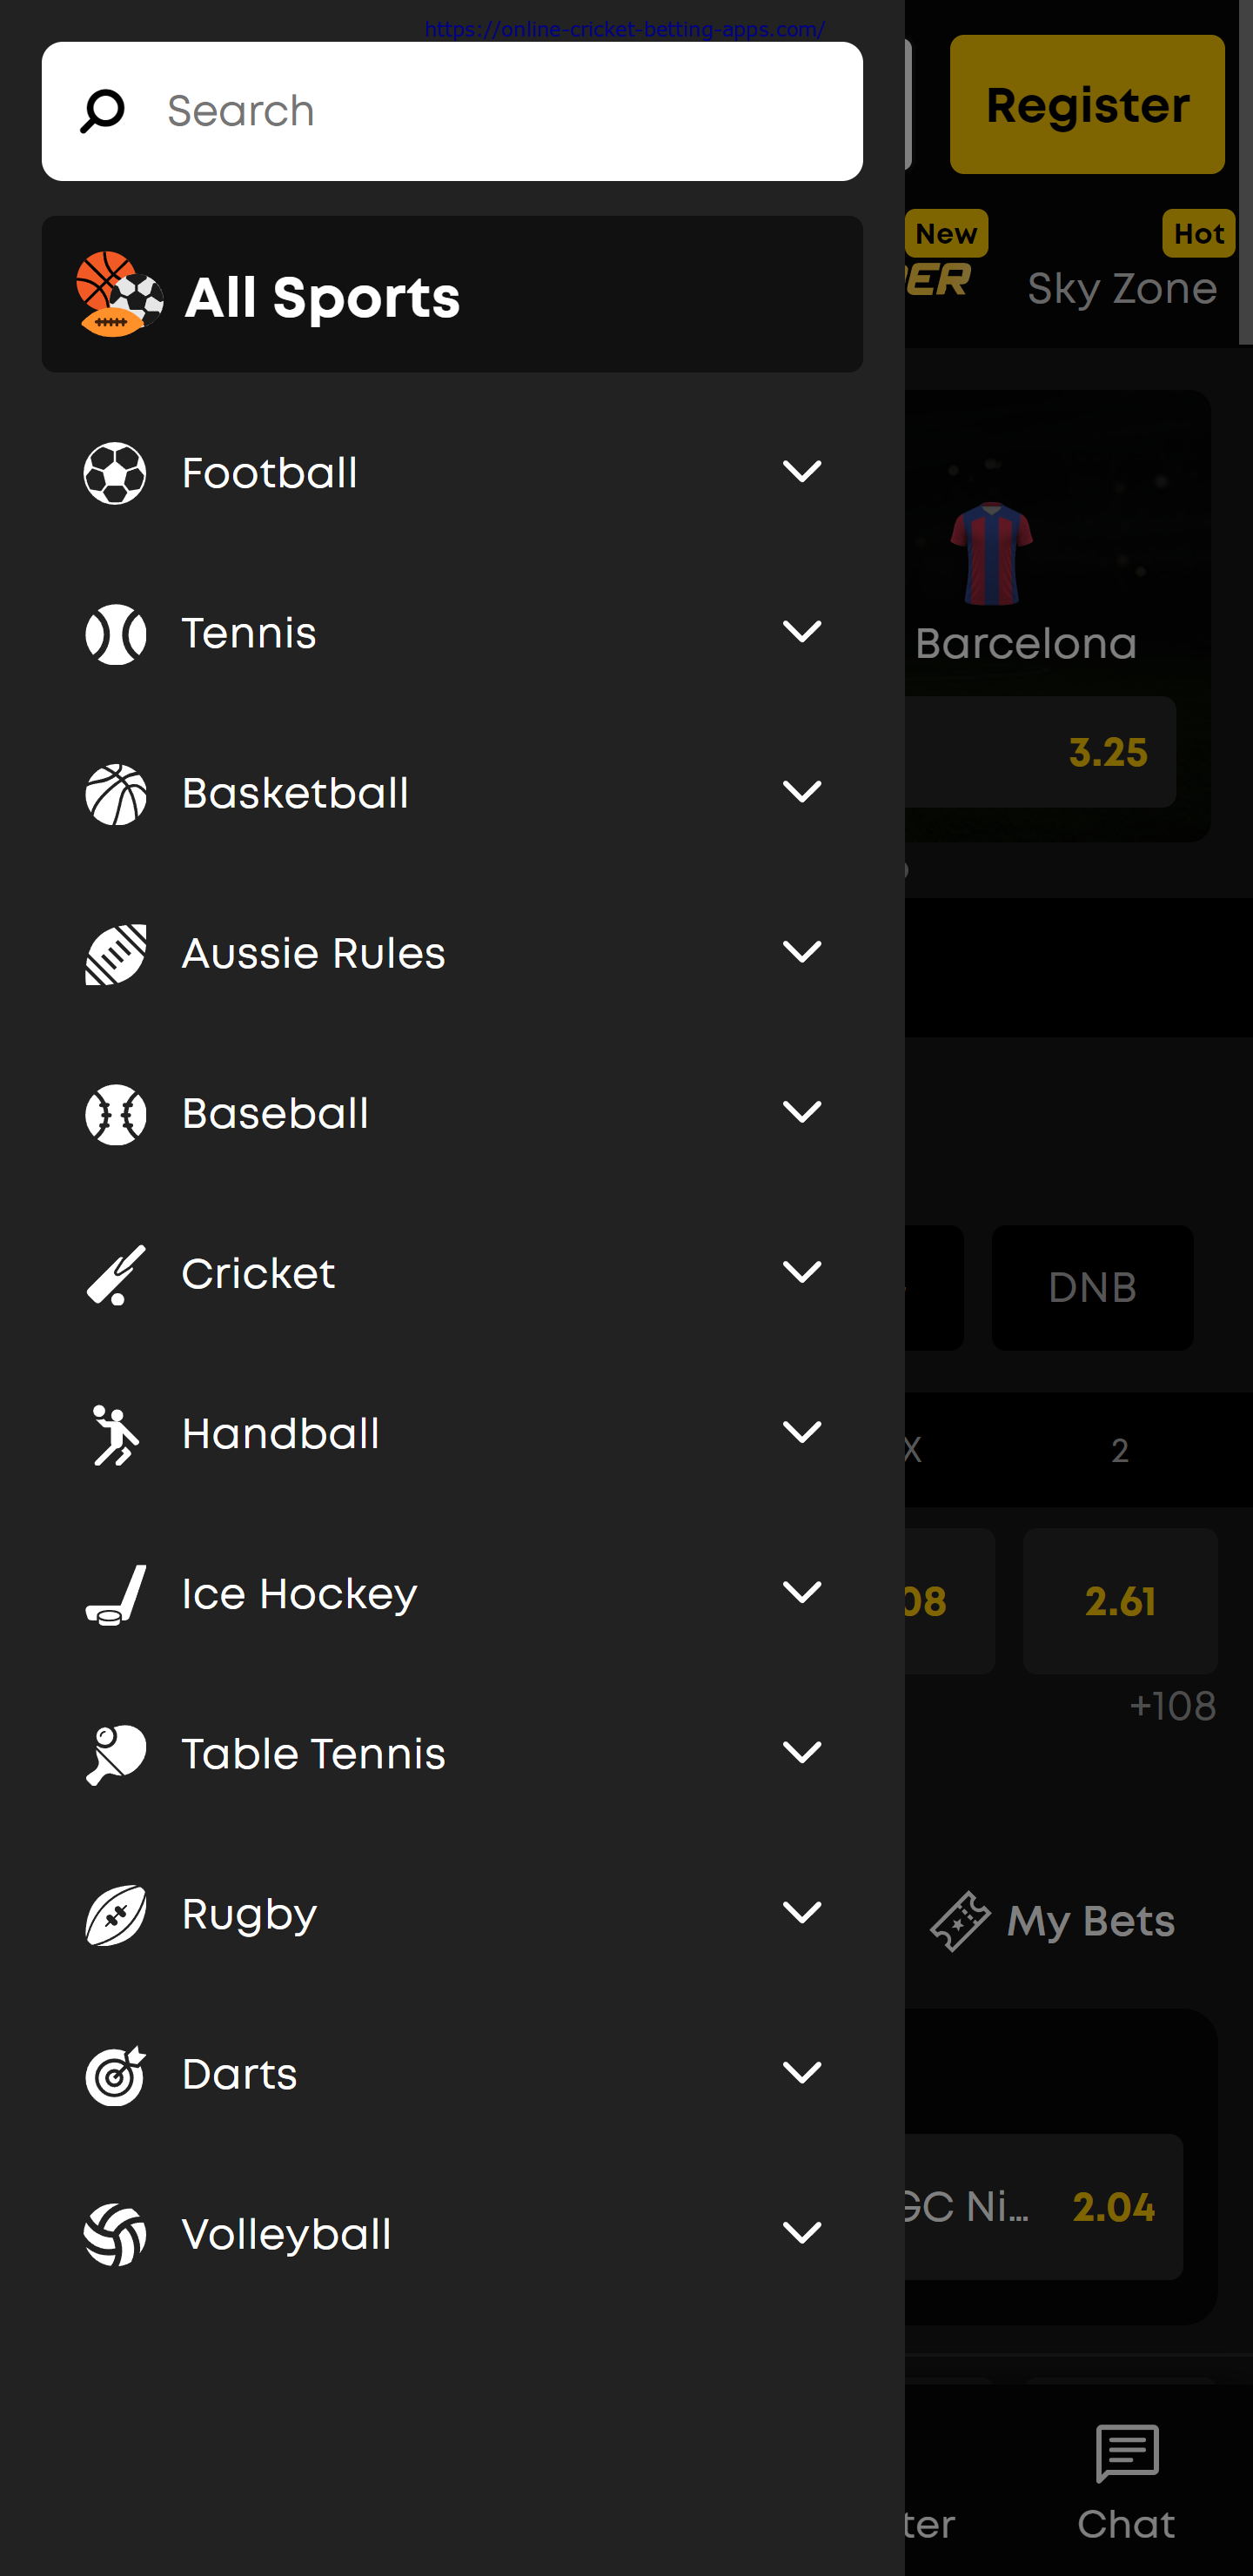Switch to the Sky Zone tab

coord(1122,289)
